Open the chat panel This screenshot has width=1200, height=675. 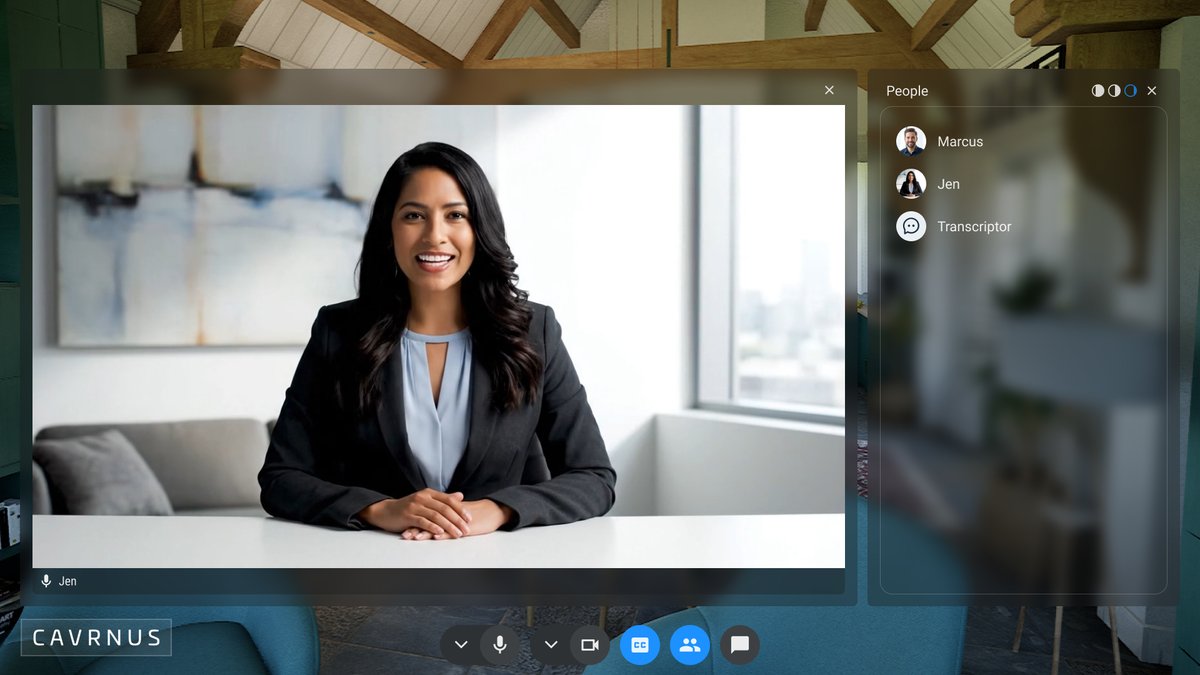click(x=740, y=645)
